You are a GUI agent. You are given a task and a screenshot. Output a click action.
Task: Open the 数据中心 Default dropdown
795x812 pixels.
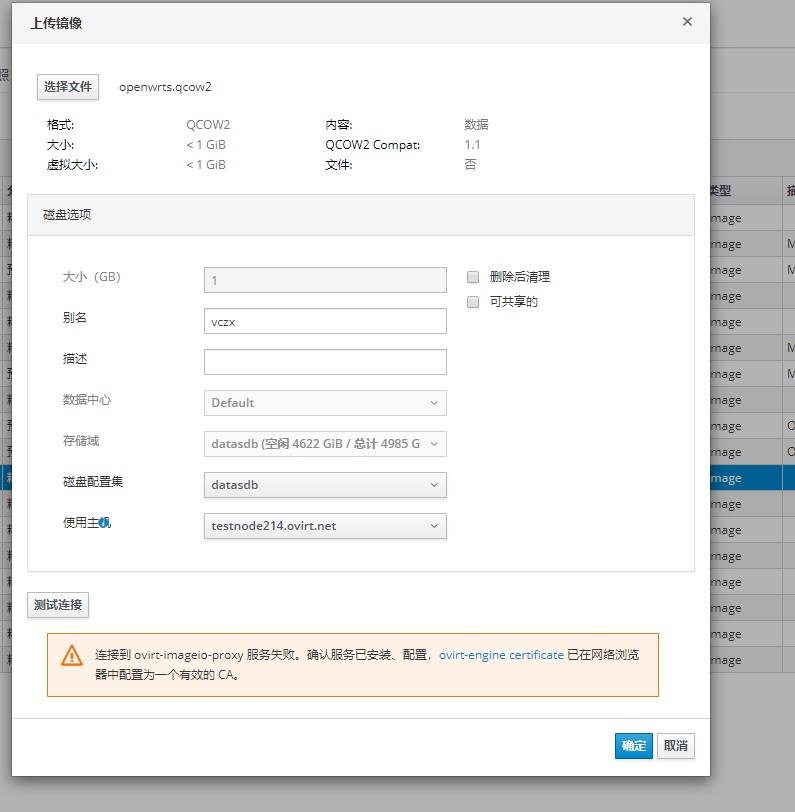(x=325, y=403)
